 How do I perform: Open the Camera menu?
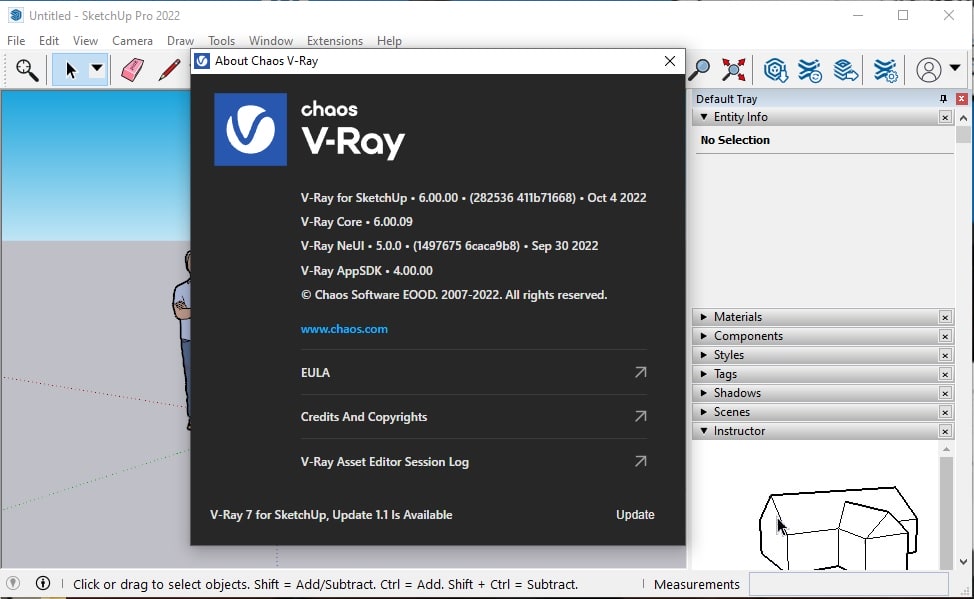tap(132, 40)
